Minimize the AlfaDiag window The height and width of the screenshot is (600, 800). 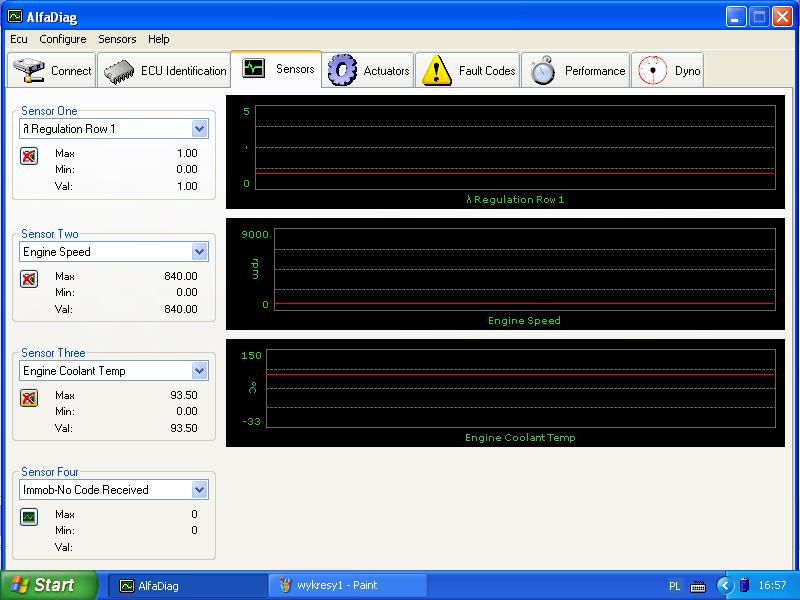click(735, 17)
